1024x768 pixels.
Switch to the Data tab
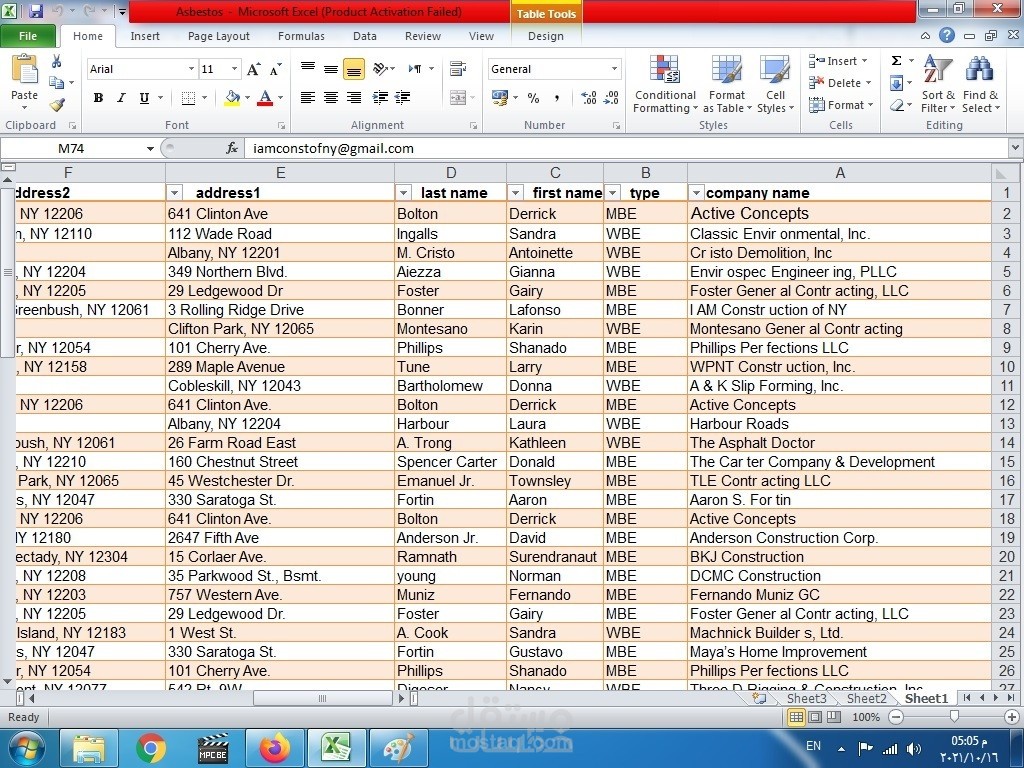[364, 36]
